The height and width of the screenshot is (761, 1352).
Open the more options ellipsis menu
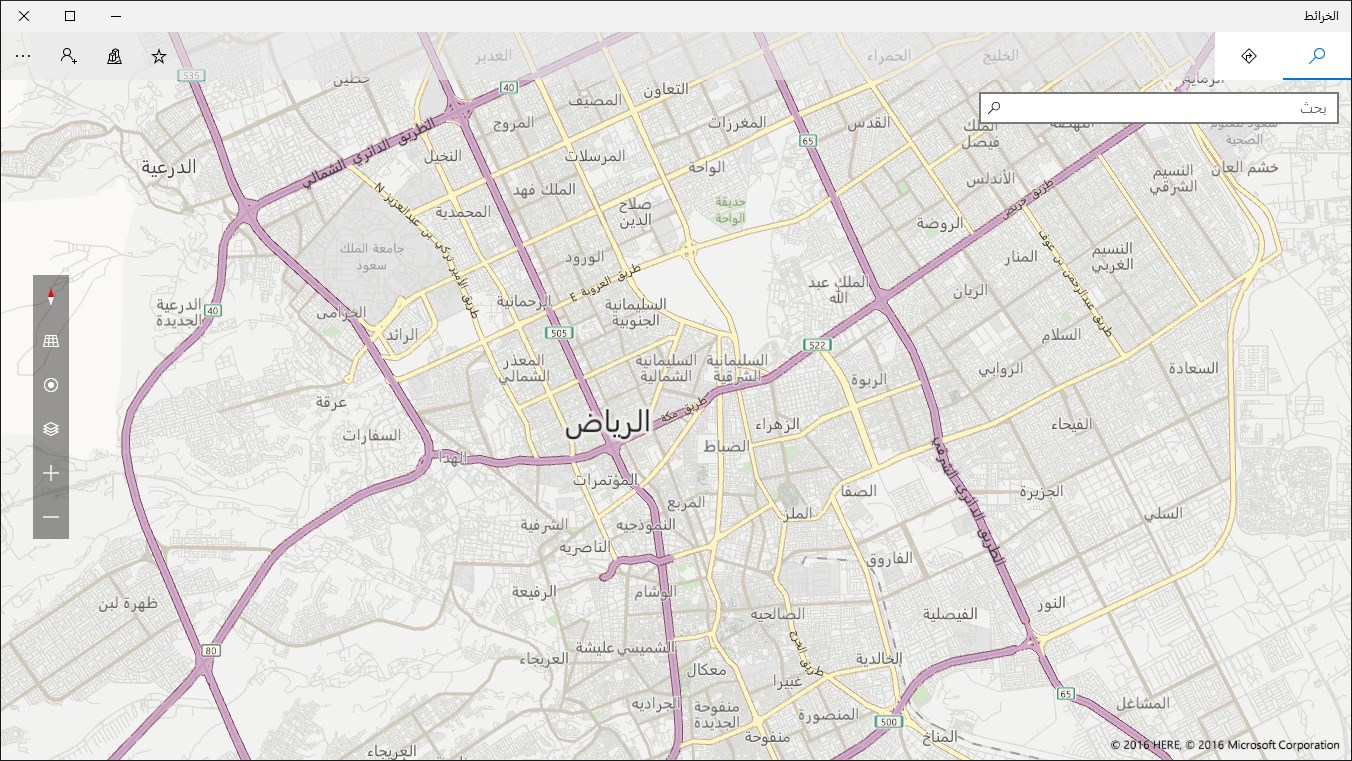tap(23, 56)
